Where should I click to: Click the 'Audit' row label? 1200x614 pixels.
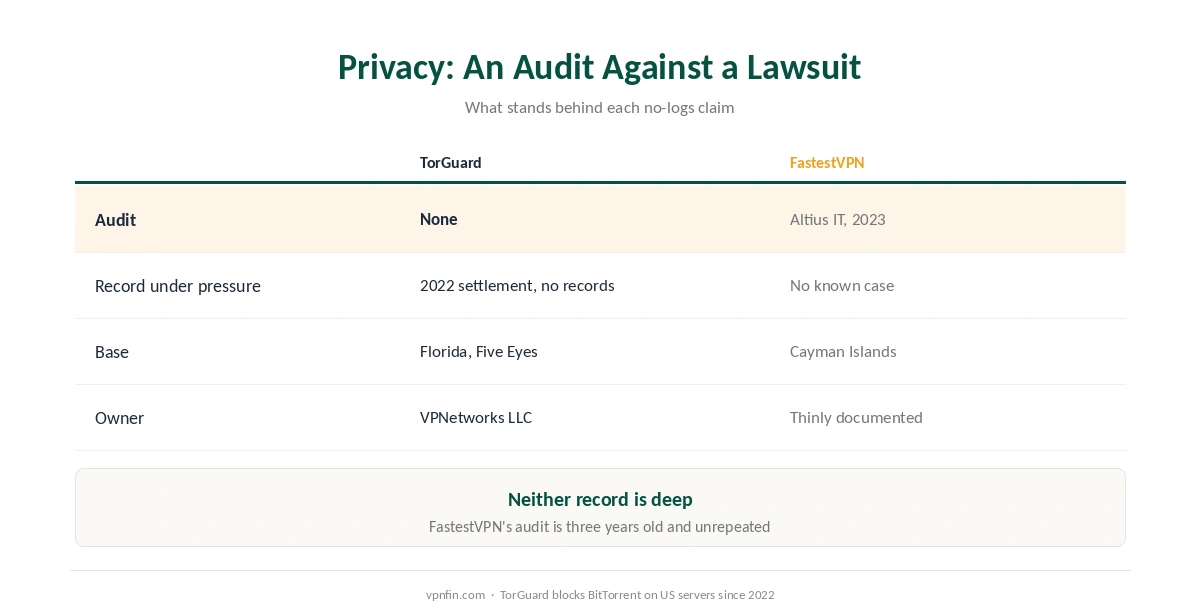[x=115, y=219]
